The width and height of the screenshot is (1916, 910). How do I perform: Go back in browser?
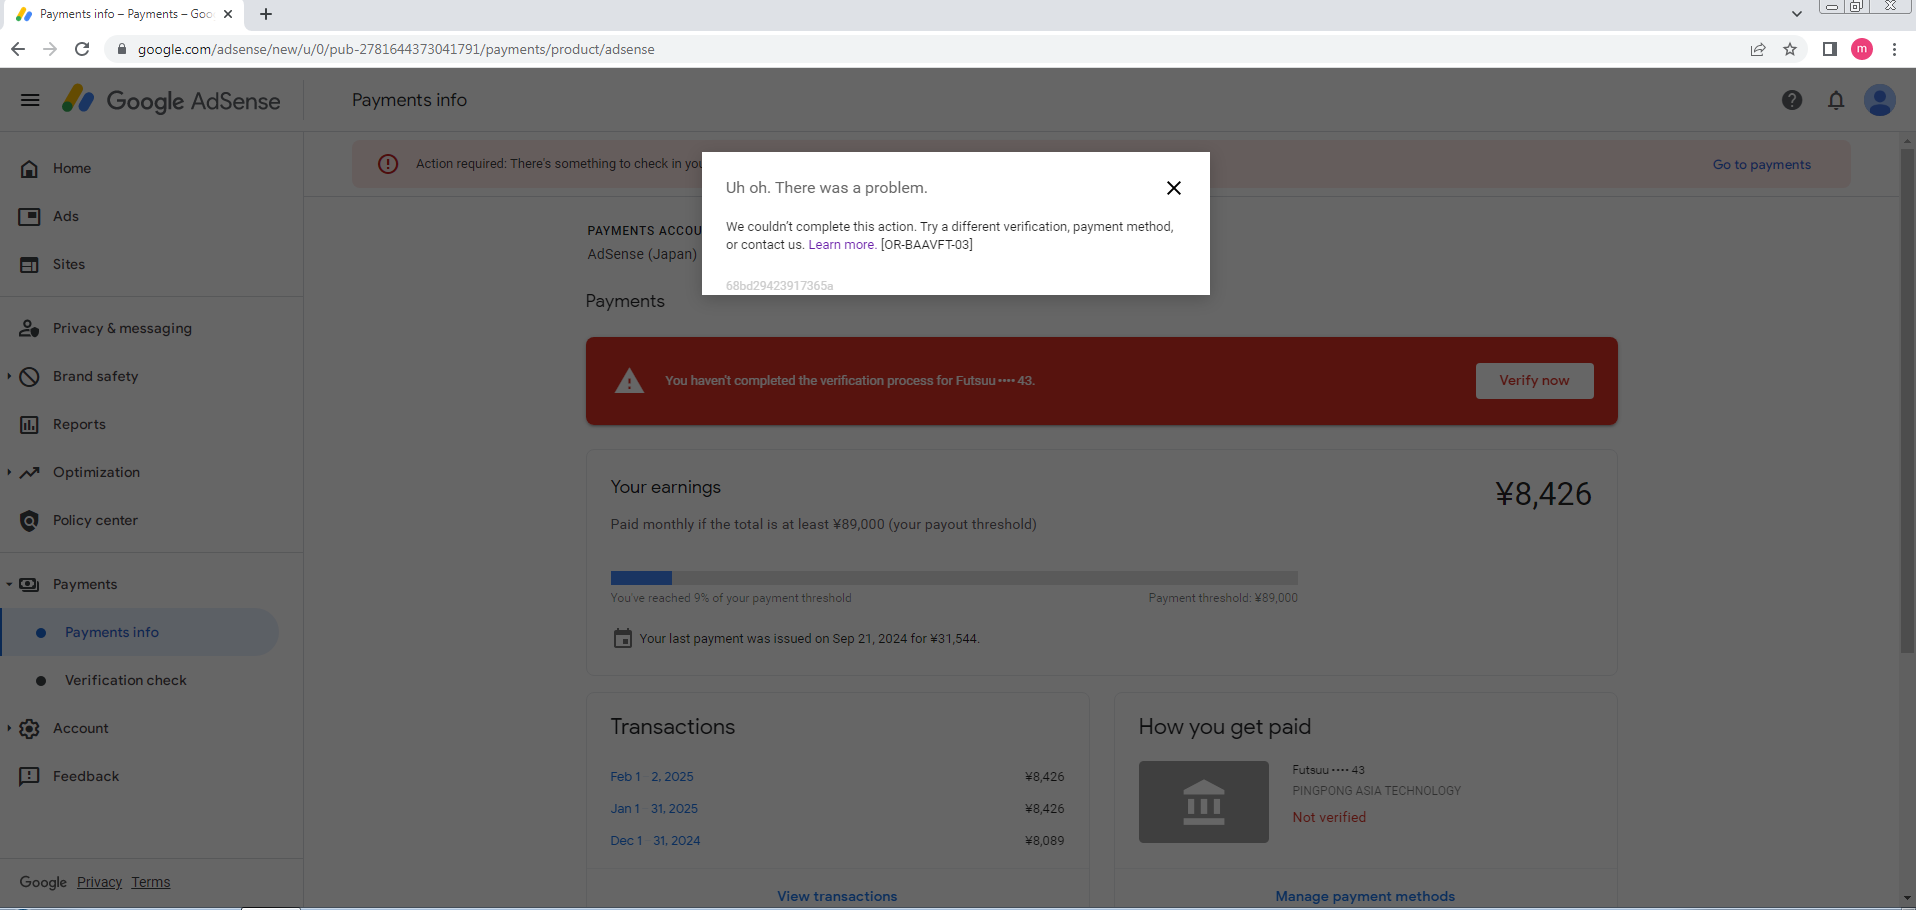(x=18, y=49)
